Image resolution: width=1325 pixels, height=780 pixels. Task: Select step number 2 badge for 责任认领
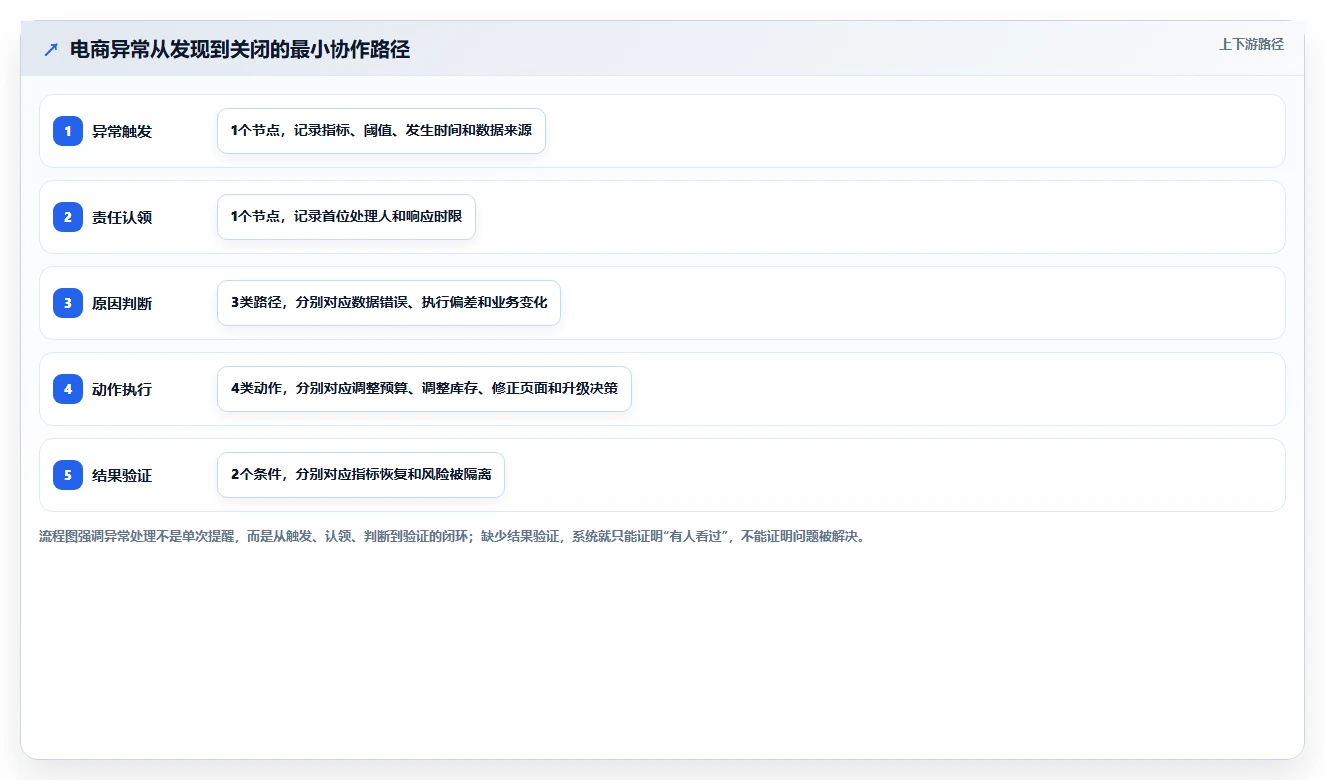pyautogui.click(x=68, y=217)
